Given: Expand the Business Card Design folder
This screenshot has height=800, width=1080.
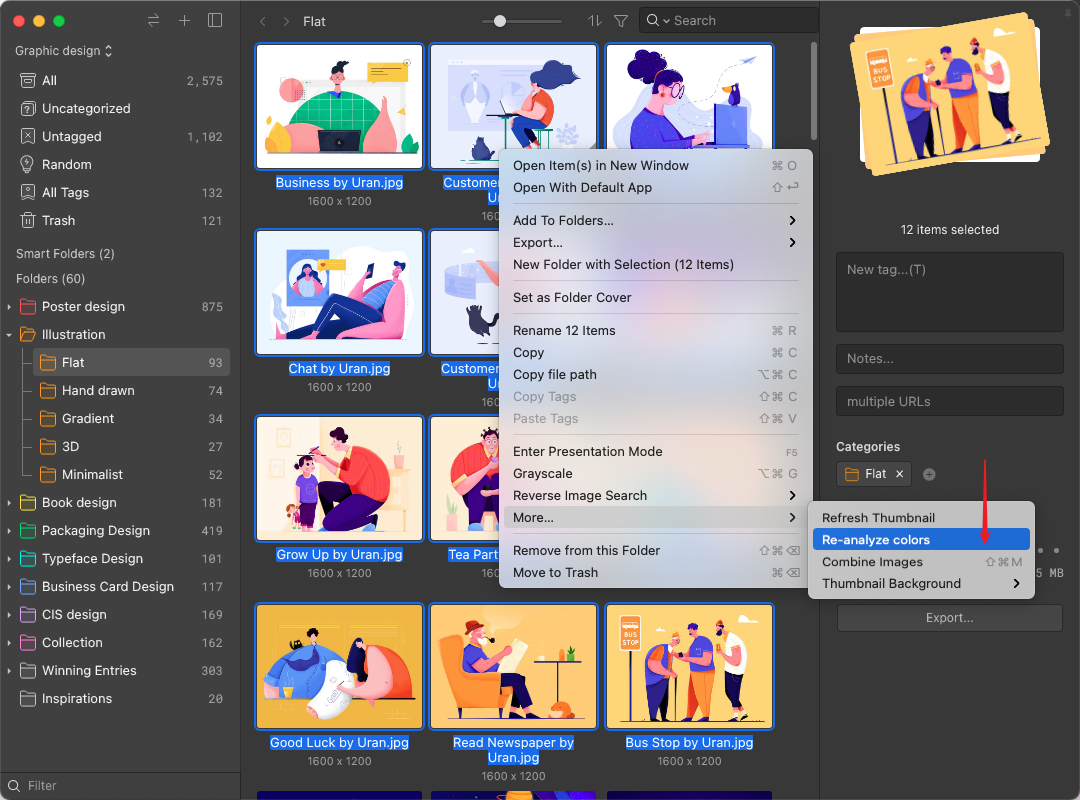Looking at the screenshot, I should point(9,587).
